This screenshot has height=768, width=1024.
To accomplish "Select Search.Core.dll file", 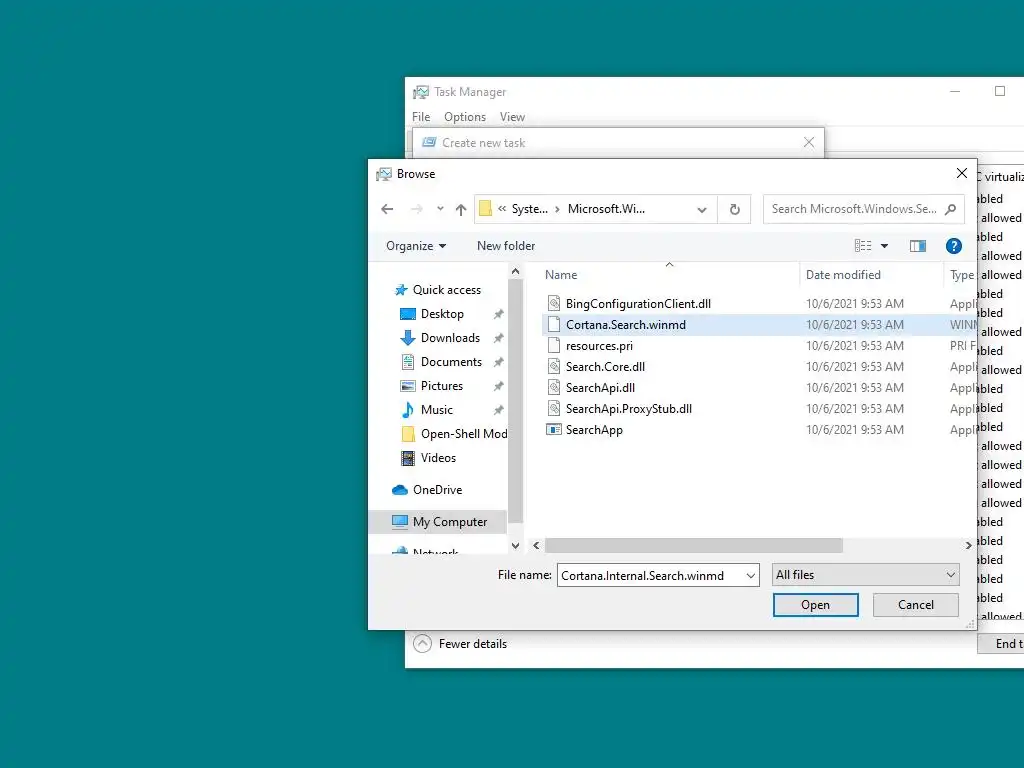I will pyautogui.click(x=605, y=366).
